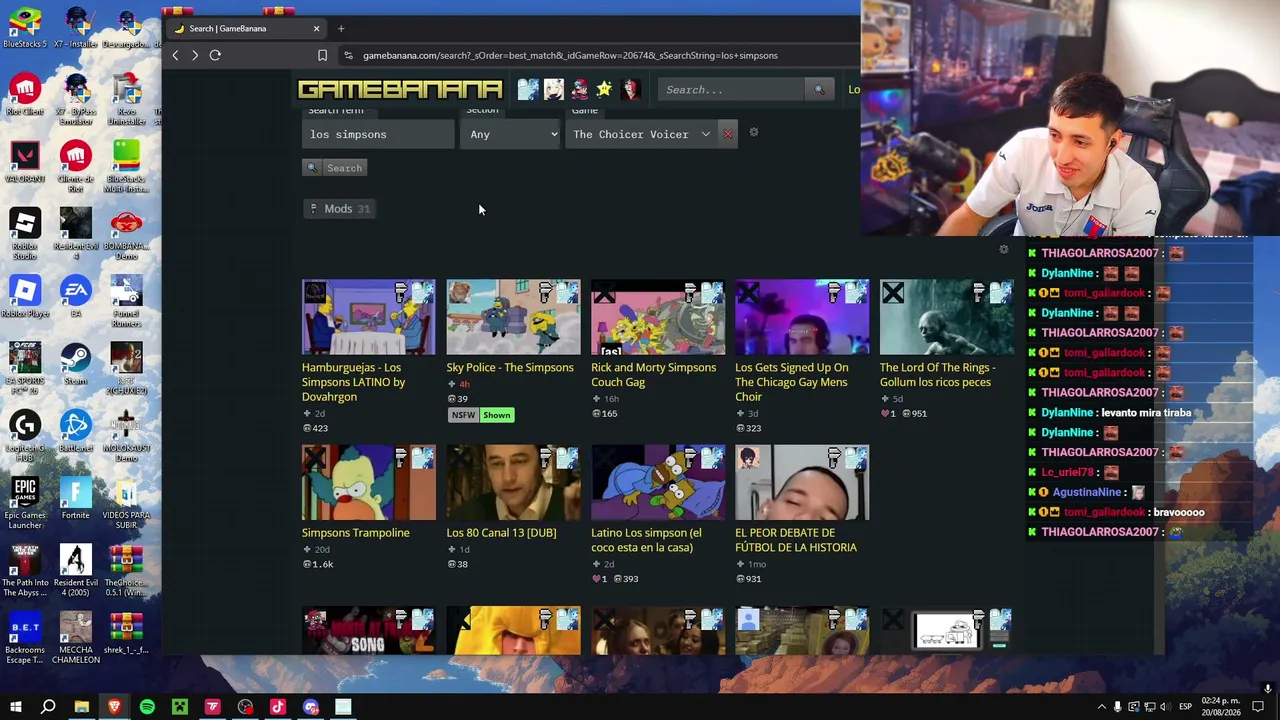Viewport: 1280px width, 720px height.
Task: Launch BlueStacks 5 from the desktop
Action: click(x=25, y=26)
